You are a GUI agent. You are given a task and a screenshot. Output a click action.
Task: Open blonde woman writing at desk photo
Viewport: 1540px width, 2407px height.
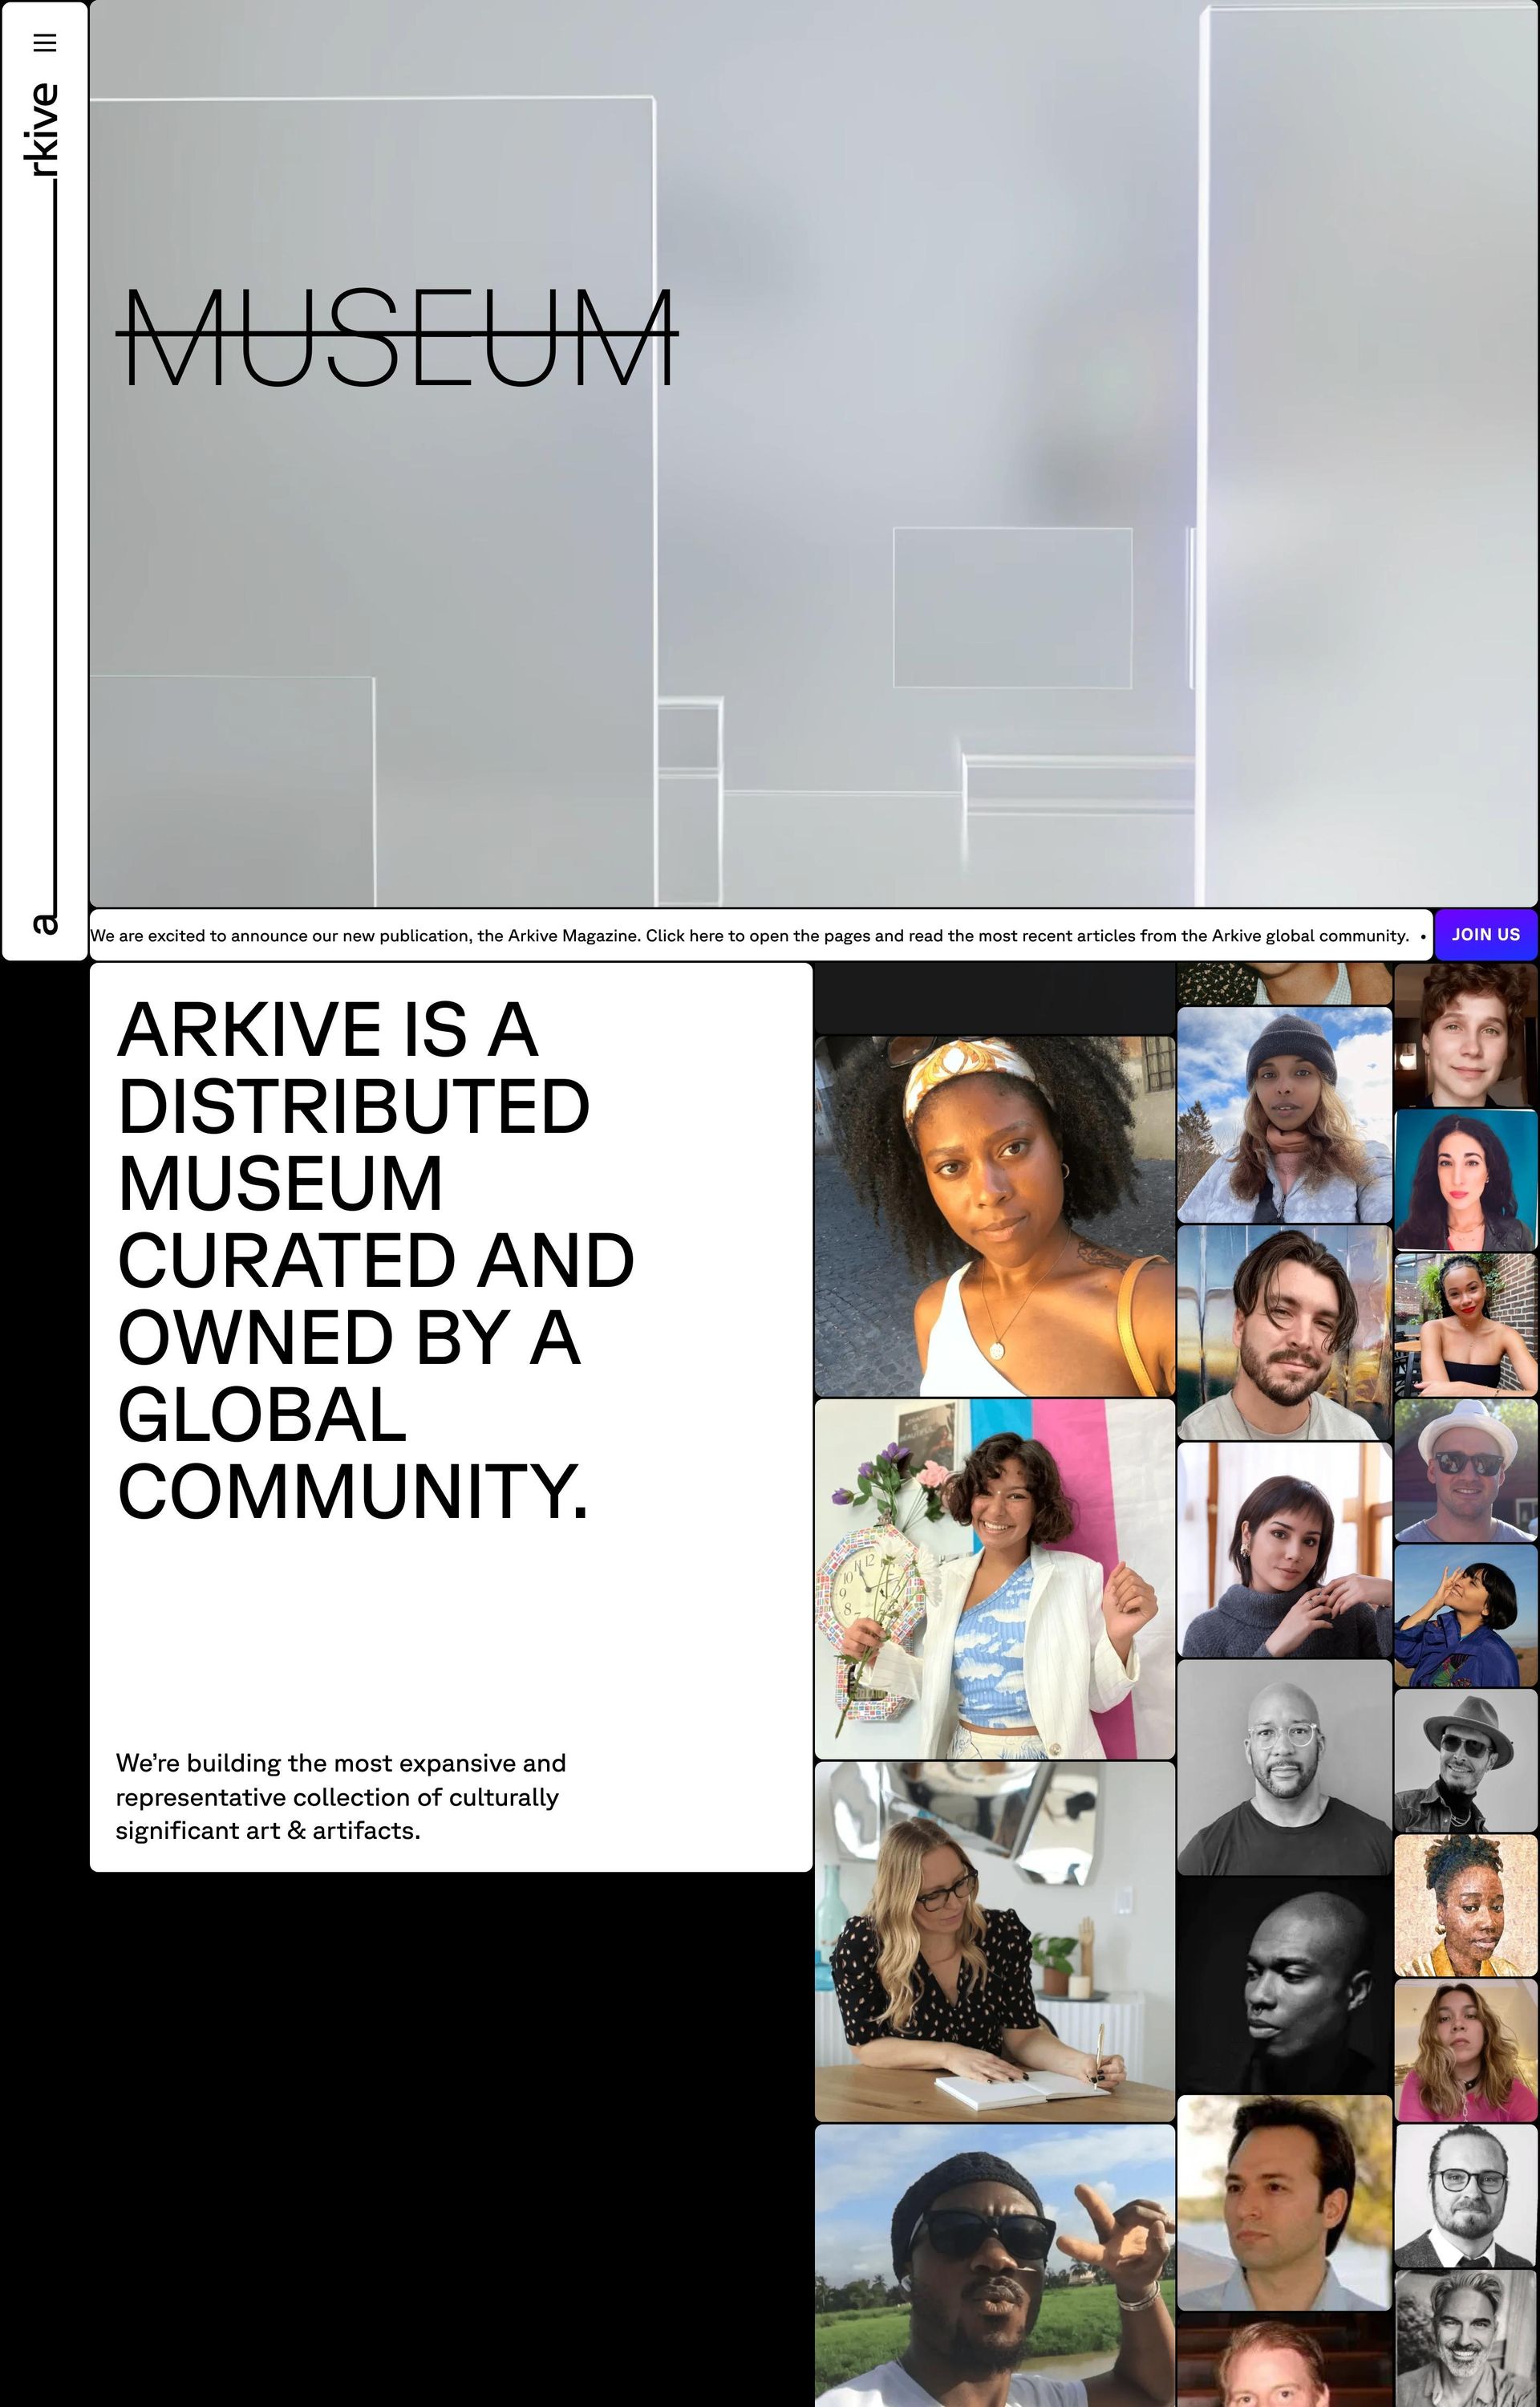point(994,1941)
